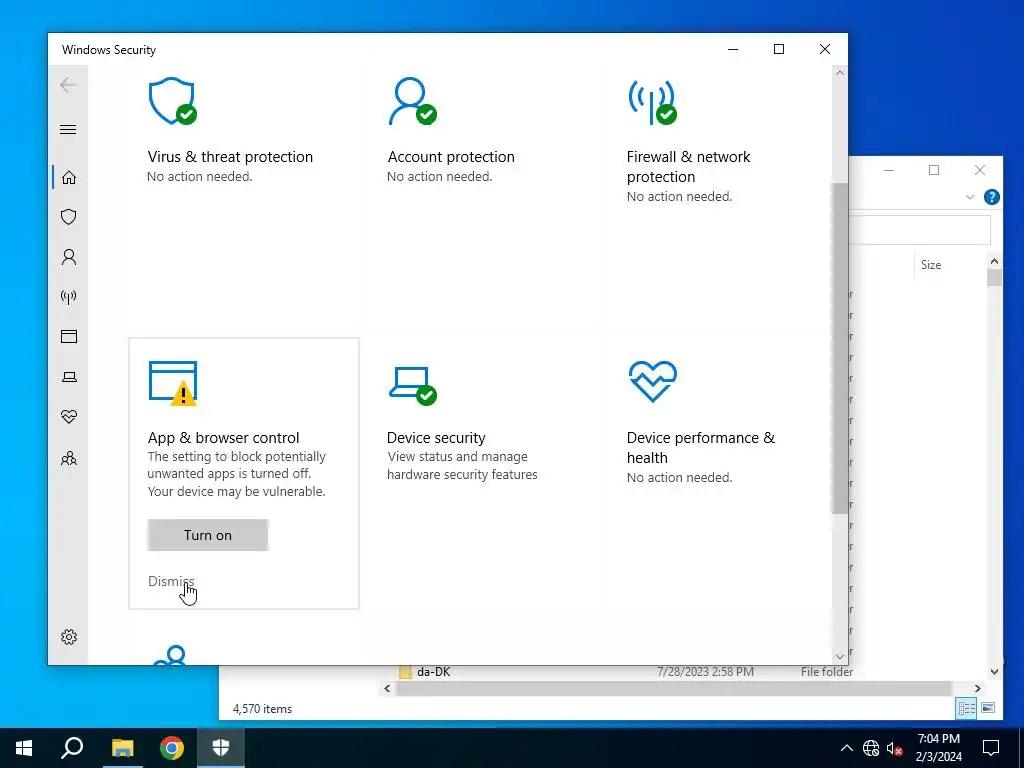The width and height of the screenshot is (1024, 768).
Task: Click the scroll down arrow in Windows Security
Action: click(840, 657)
